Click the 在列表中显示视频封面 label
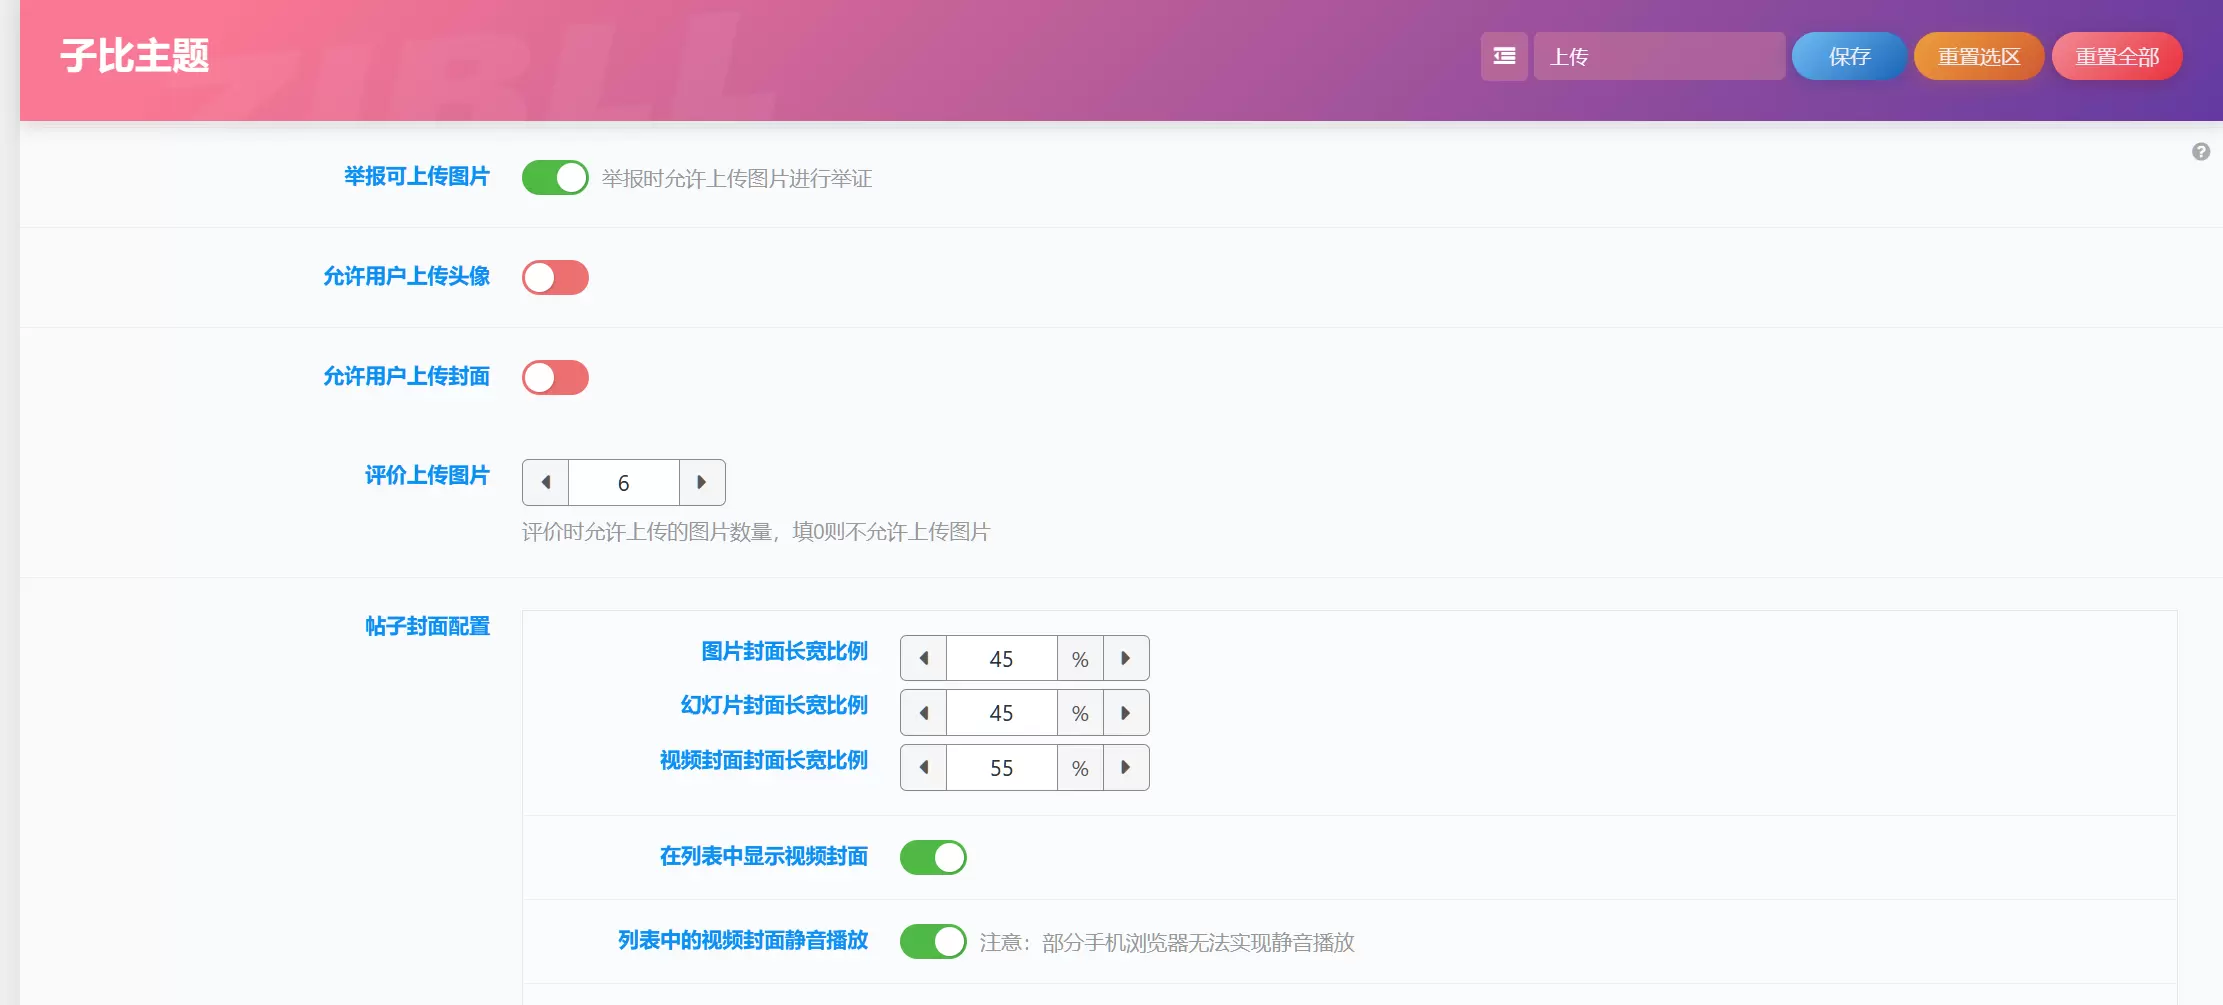 tap(764, 857)
